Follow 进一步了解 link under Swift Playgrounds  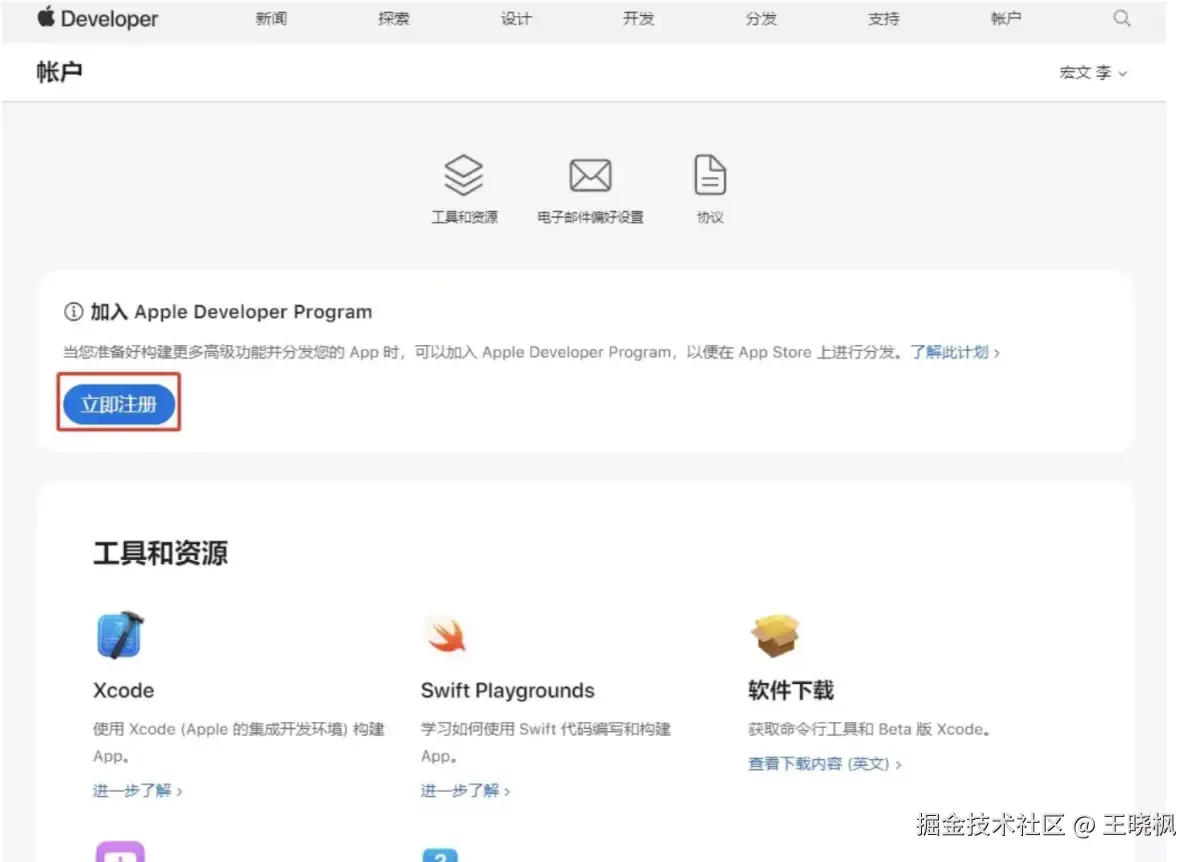pos(465,790)
